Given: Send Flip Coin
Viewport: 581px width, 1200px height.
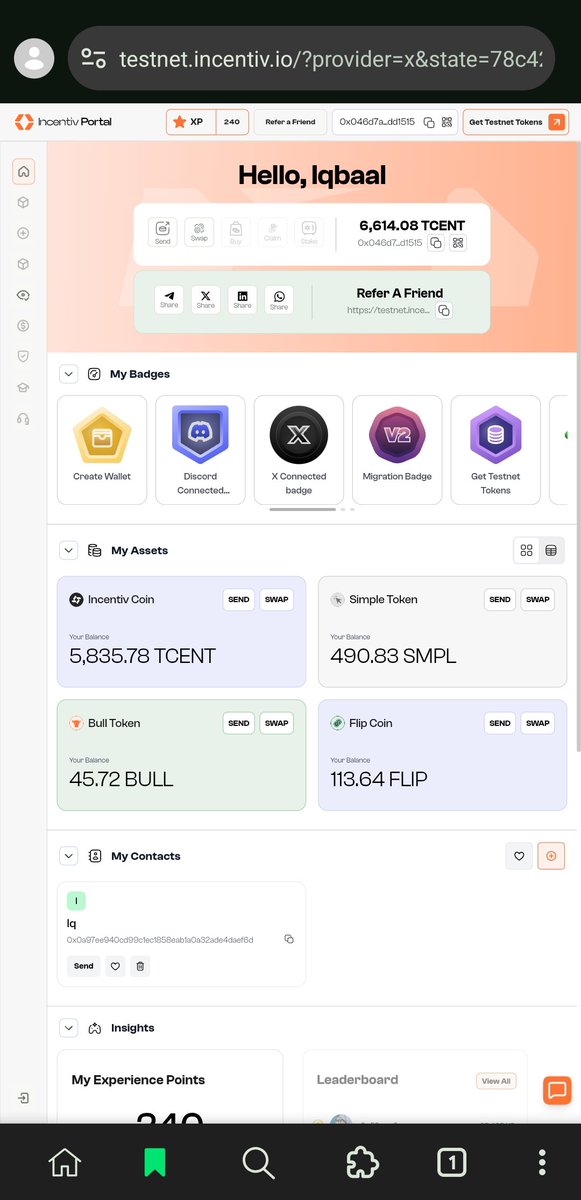Looking at the screenshot, I should pos(500,723).
